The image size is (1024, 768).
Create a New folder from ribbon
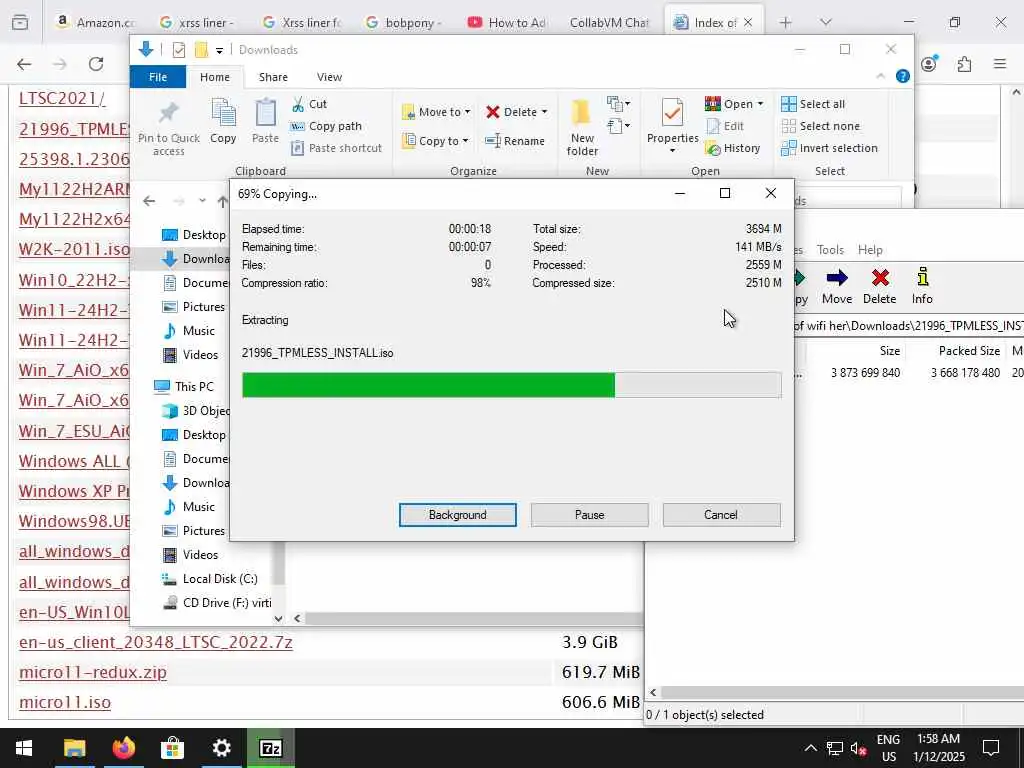click(582, 127)
